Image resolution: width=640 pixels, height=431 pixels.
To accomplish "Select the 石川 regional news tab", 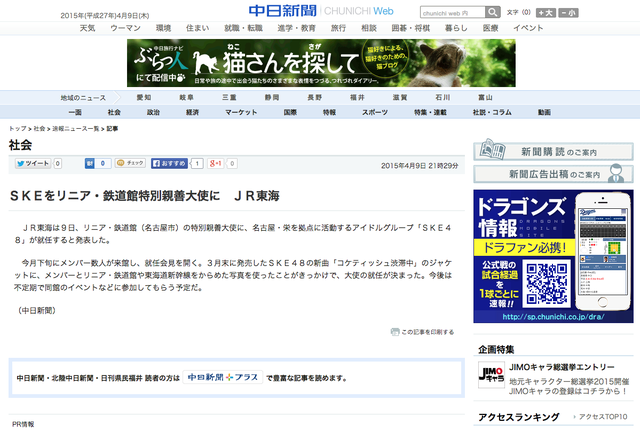I will pos(443,98).
